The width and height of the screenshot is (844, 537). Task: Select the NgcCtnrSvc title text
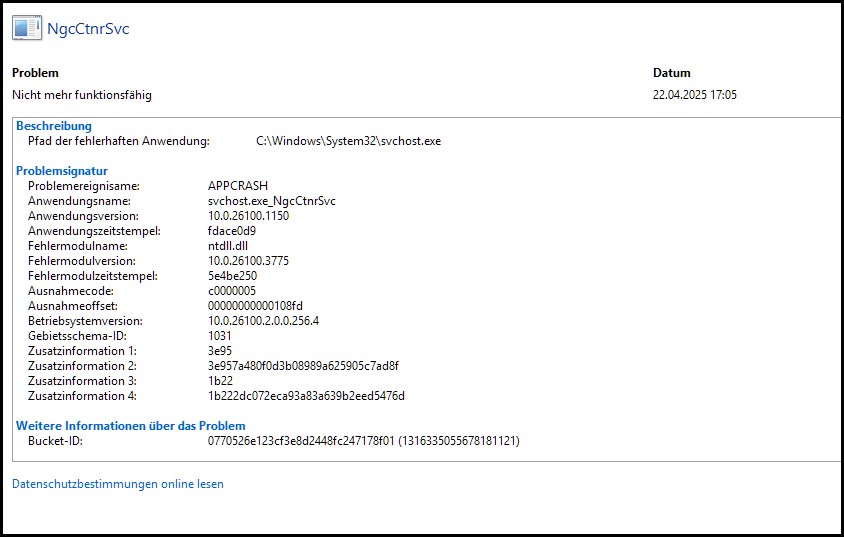(88, 29)
